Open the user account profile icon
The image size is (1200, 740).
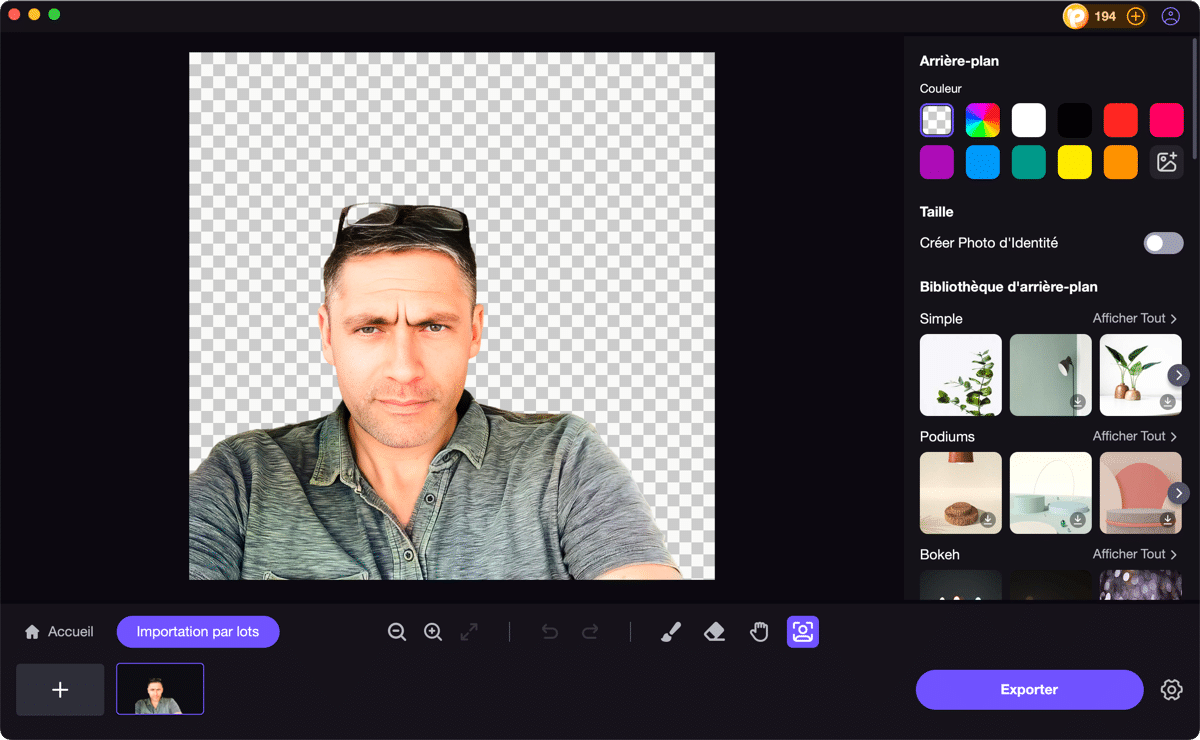[x=1170, y=16]
